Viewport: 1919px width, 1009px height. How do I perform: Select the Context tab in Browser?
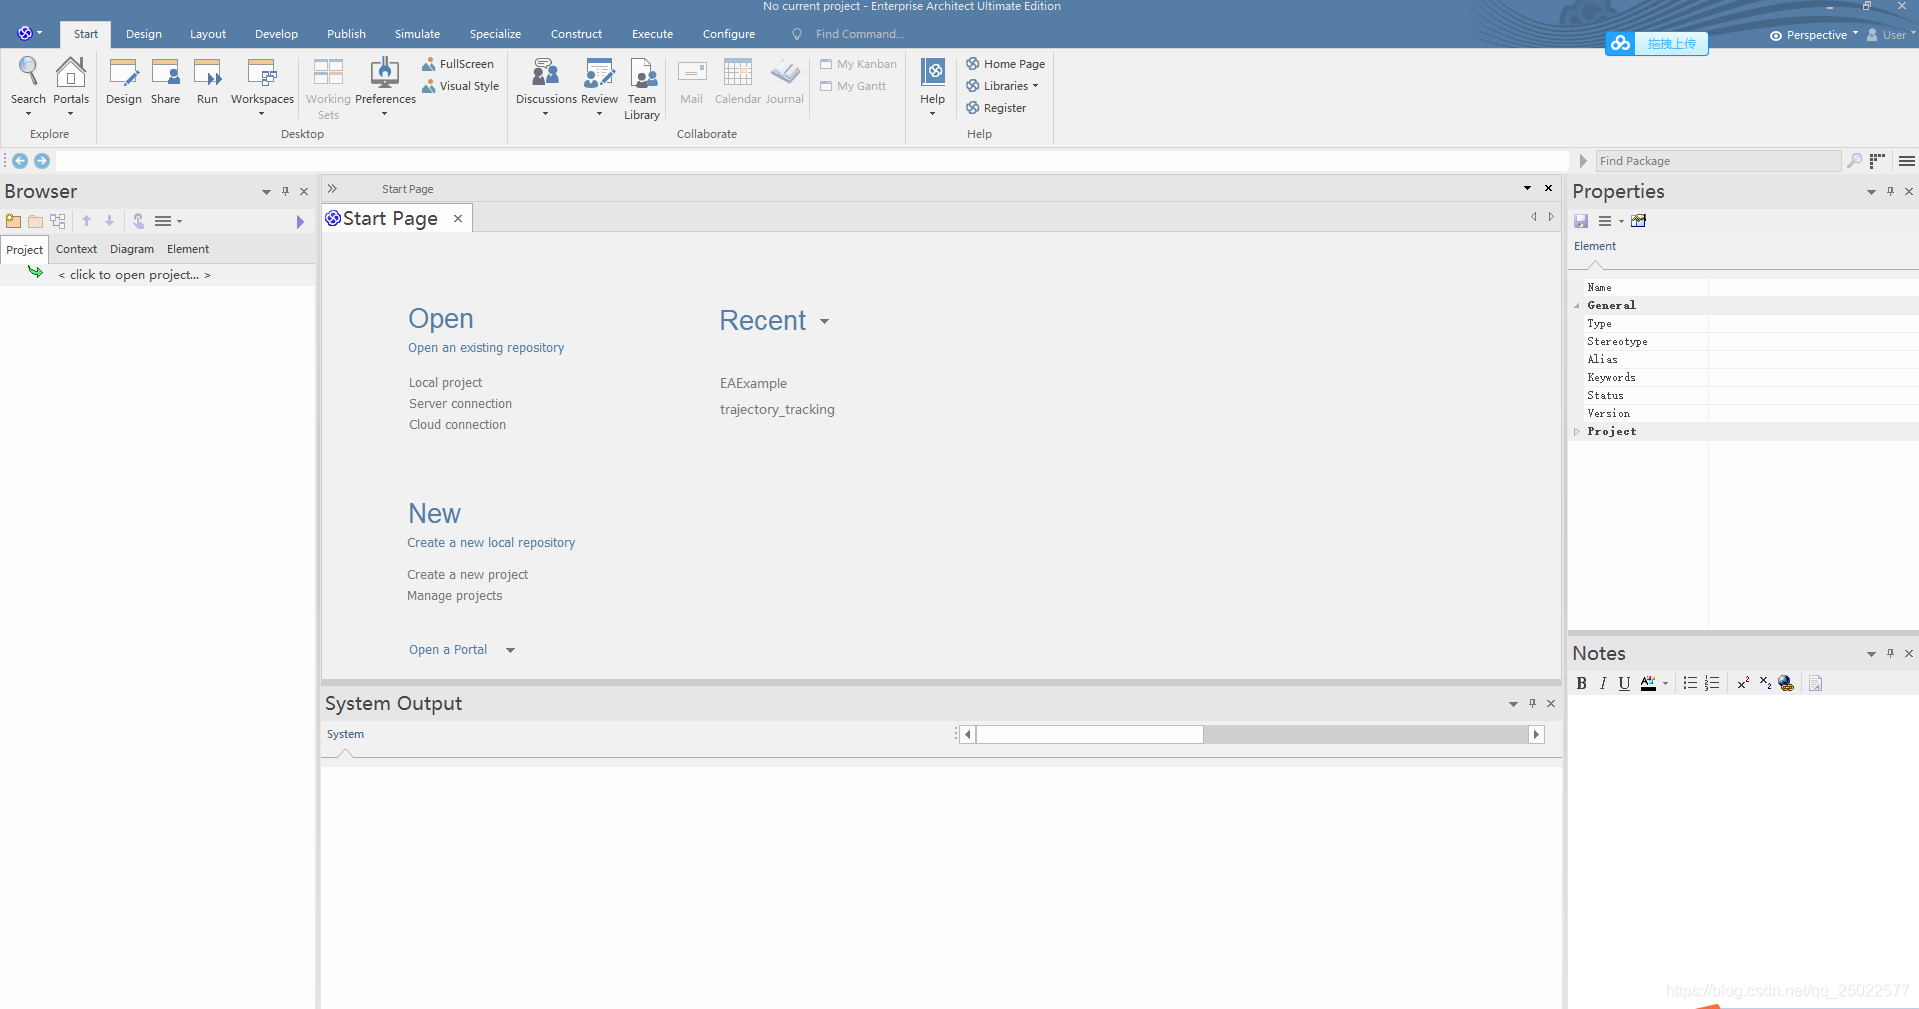76,249
